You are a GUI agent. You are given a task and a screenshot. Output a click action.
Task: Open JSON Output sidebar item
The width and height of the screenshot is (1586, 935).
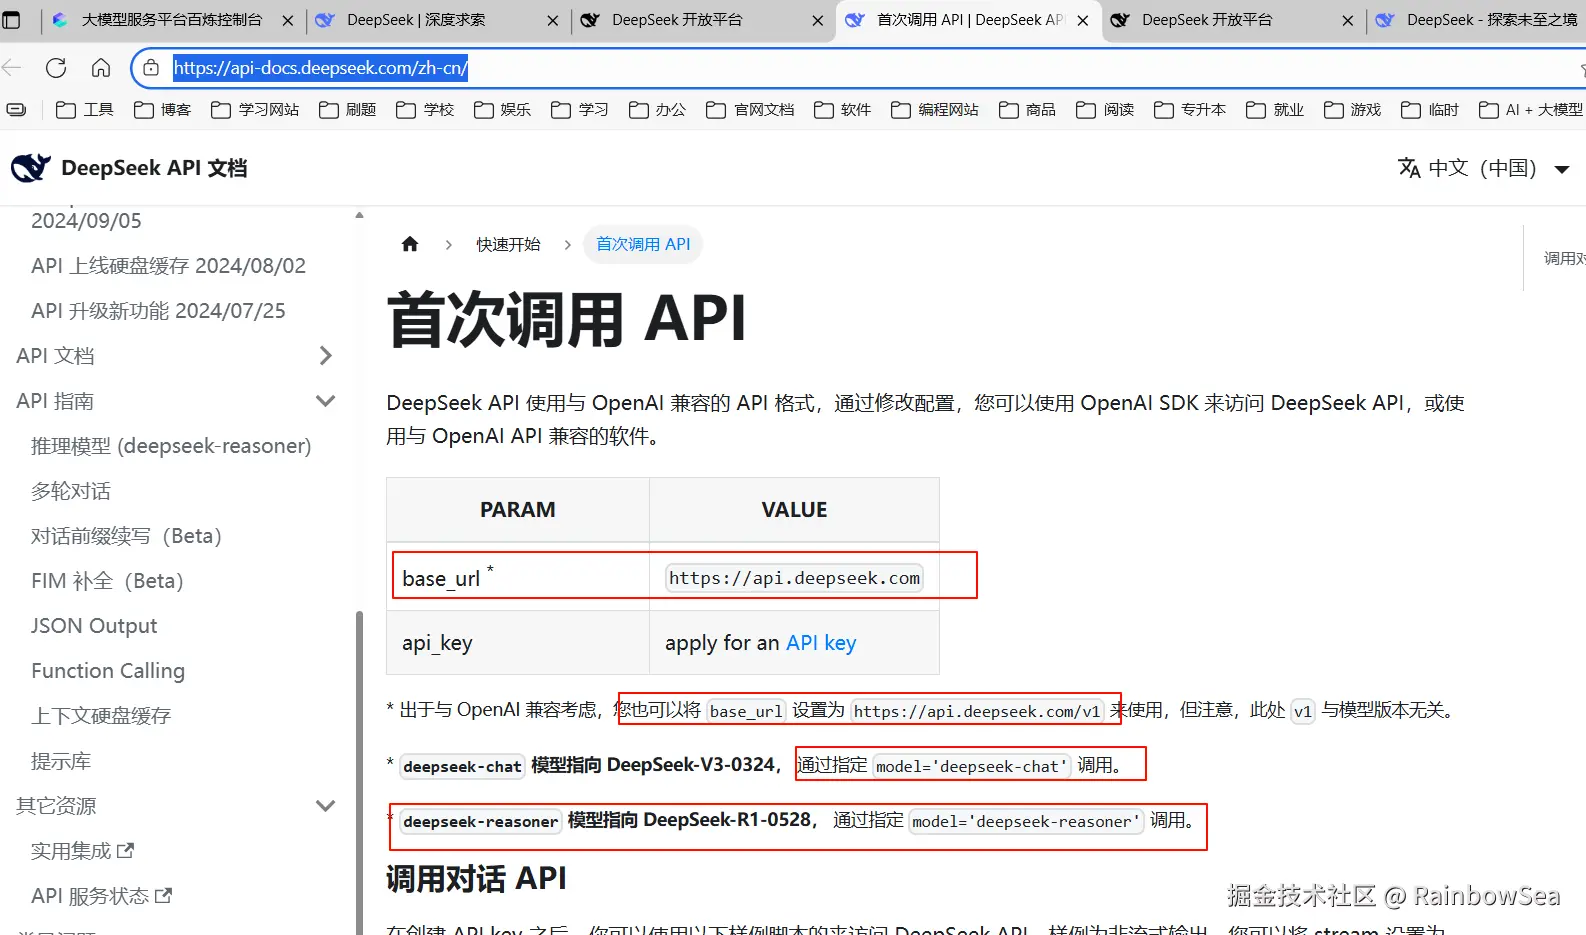(94, 626)
